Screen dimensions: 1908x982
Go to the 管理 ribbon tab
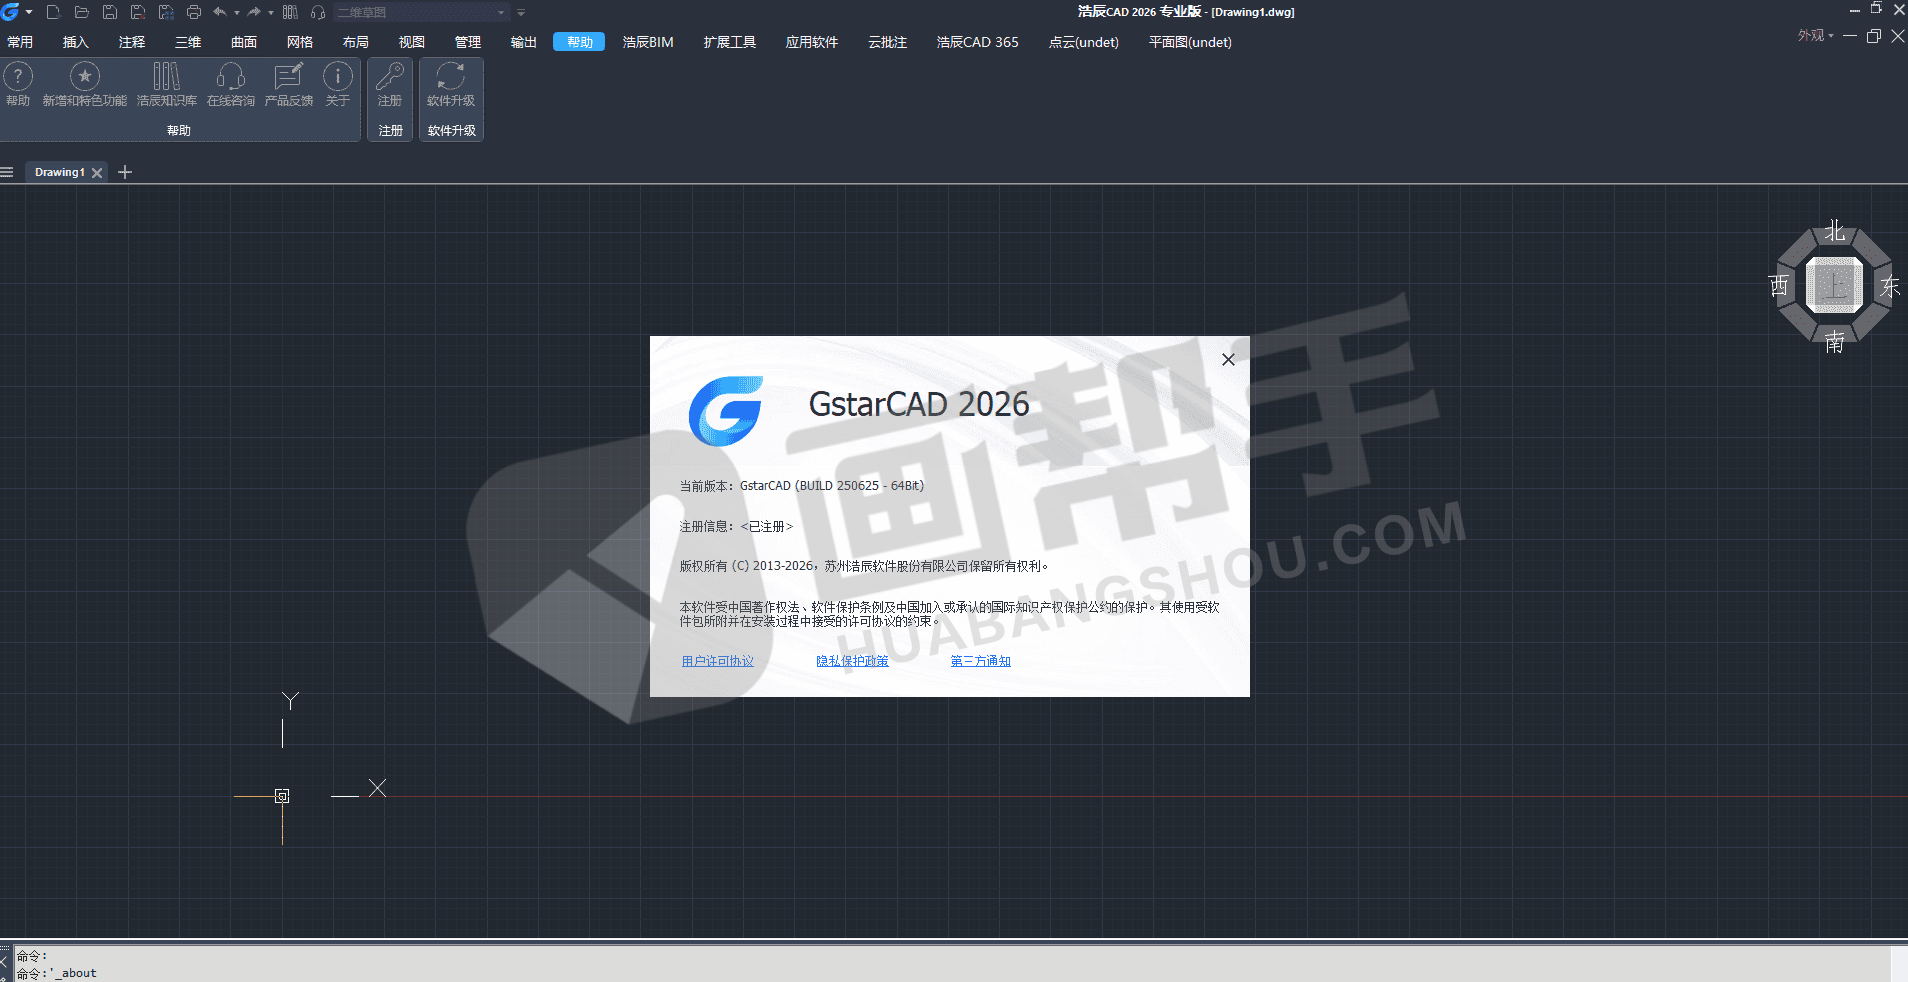(468, 42)
